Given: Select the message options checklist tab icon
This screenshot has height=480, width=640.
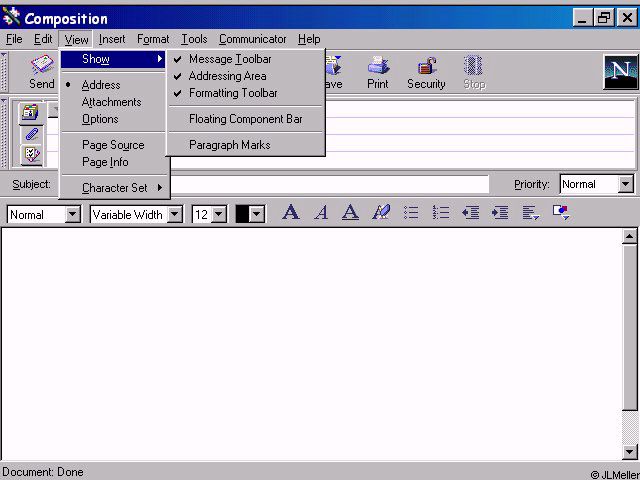Looking at the screenshot, I should [x=31, y=155].
